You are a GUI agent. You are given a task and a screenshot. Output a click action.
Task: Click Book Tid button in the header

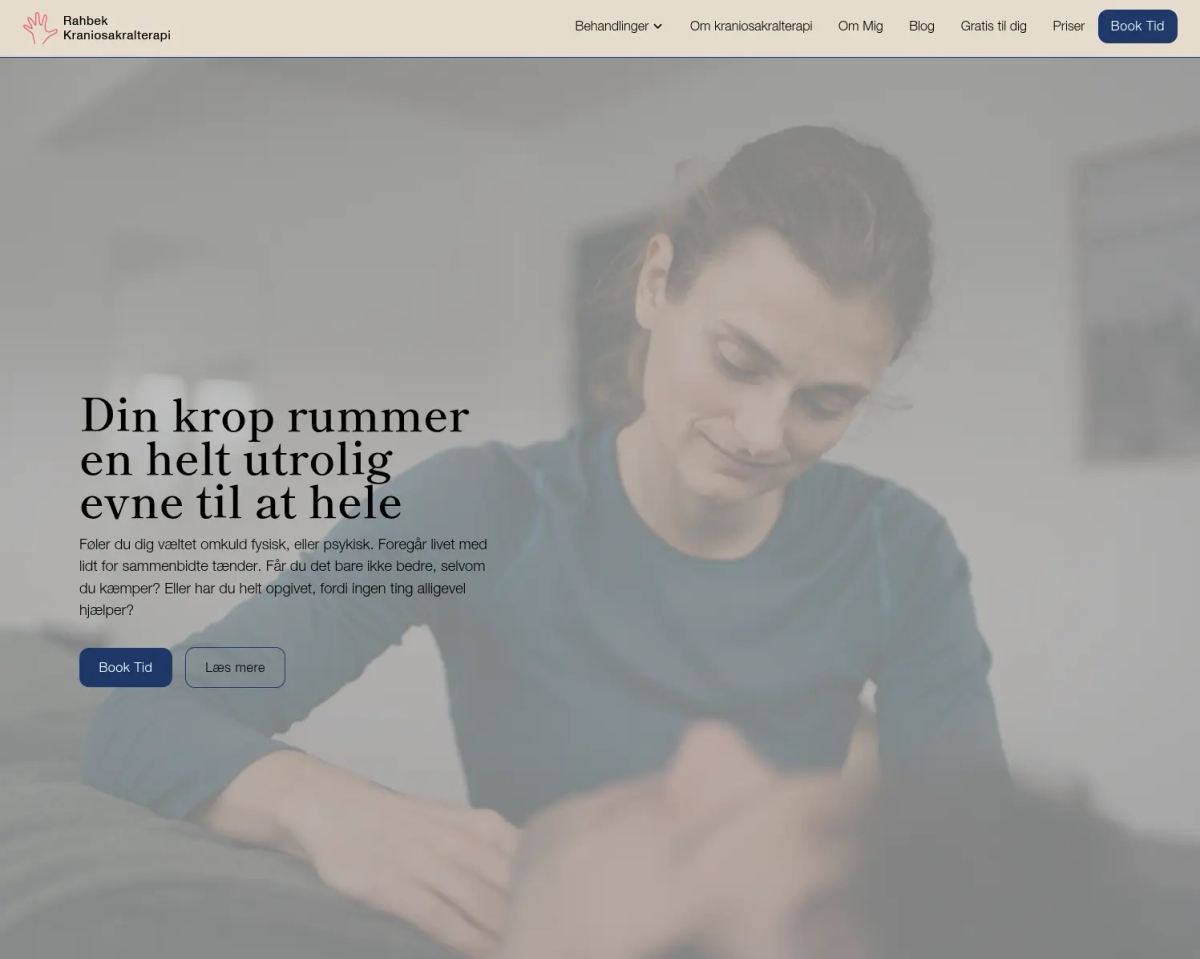1137,26
